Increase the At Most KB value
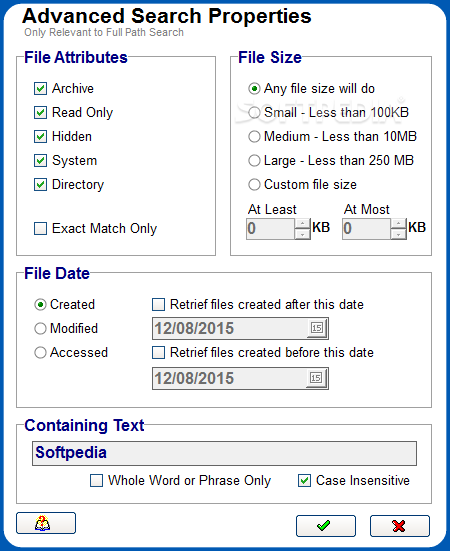The height and width of the screenshot is (551, 450). [x=398, y=223]
